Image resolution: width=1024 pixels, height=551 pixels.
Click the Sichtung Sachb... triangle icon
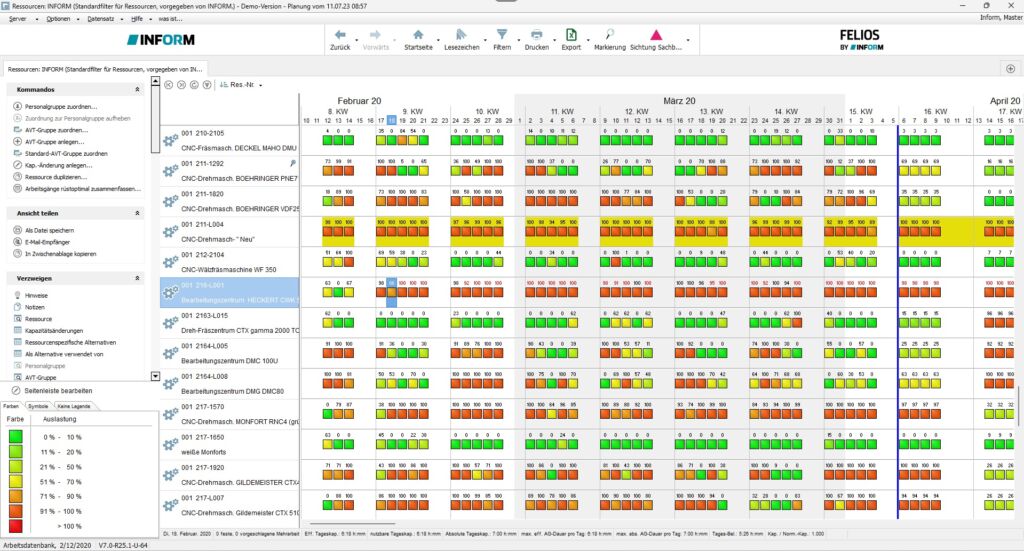tap(655, 34)
